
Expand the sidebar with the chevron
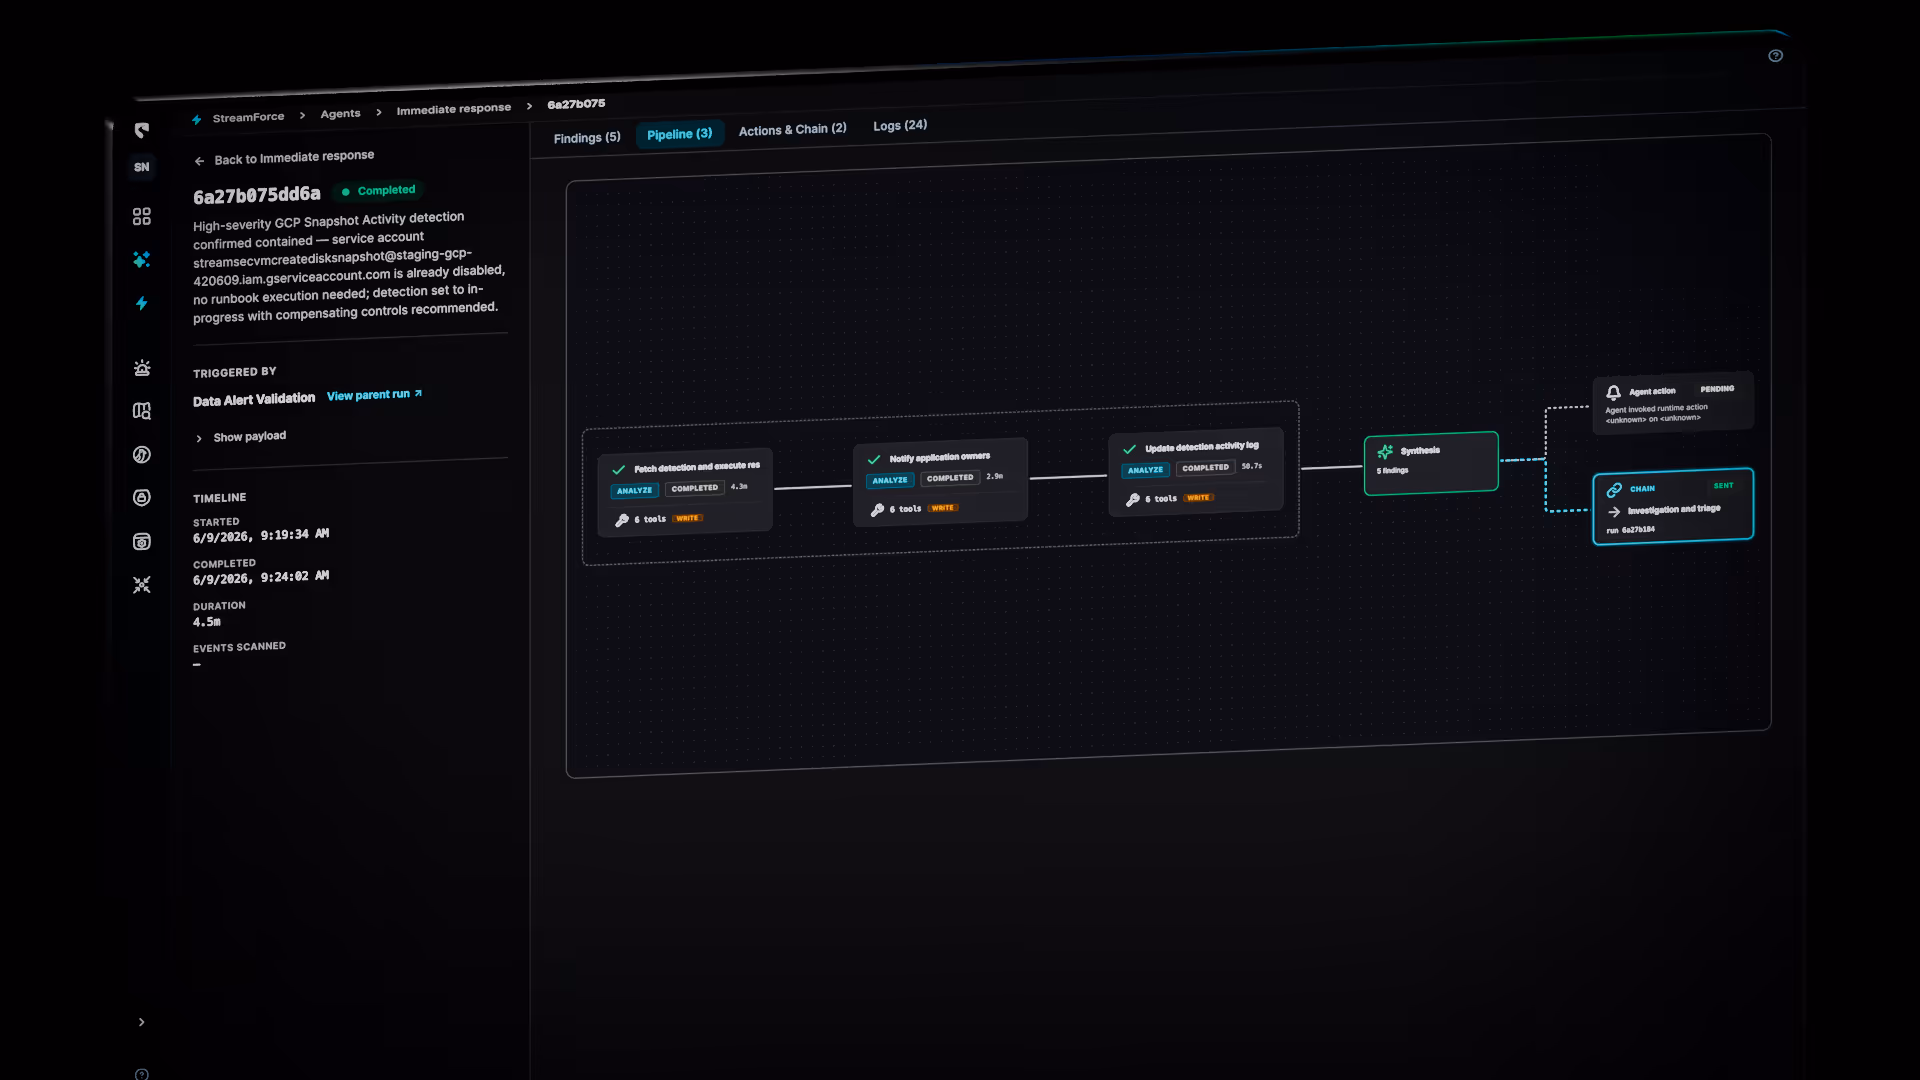[x=142, y=1022]
